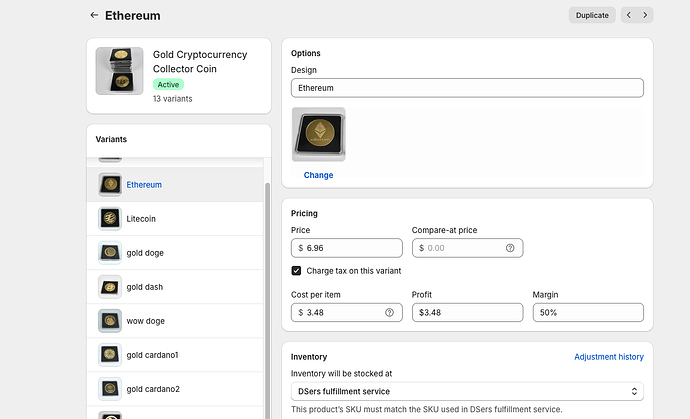Select wow doge in variants list
The height and width of the screenshot is (419, 690).
click(x=144, y=321)
